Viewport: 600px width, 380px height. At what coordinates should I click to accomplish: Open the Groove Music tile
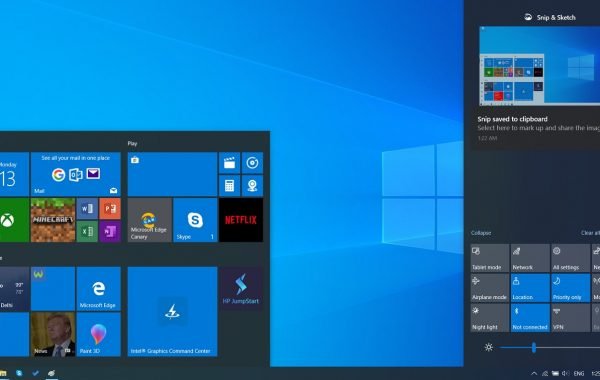[x=252, y=163]
